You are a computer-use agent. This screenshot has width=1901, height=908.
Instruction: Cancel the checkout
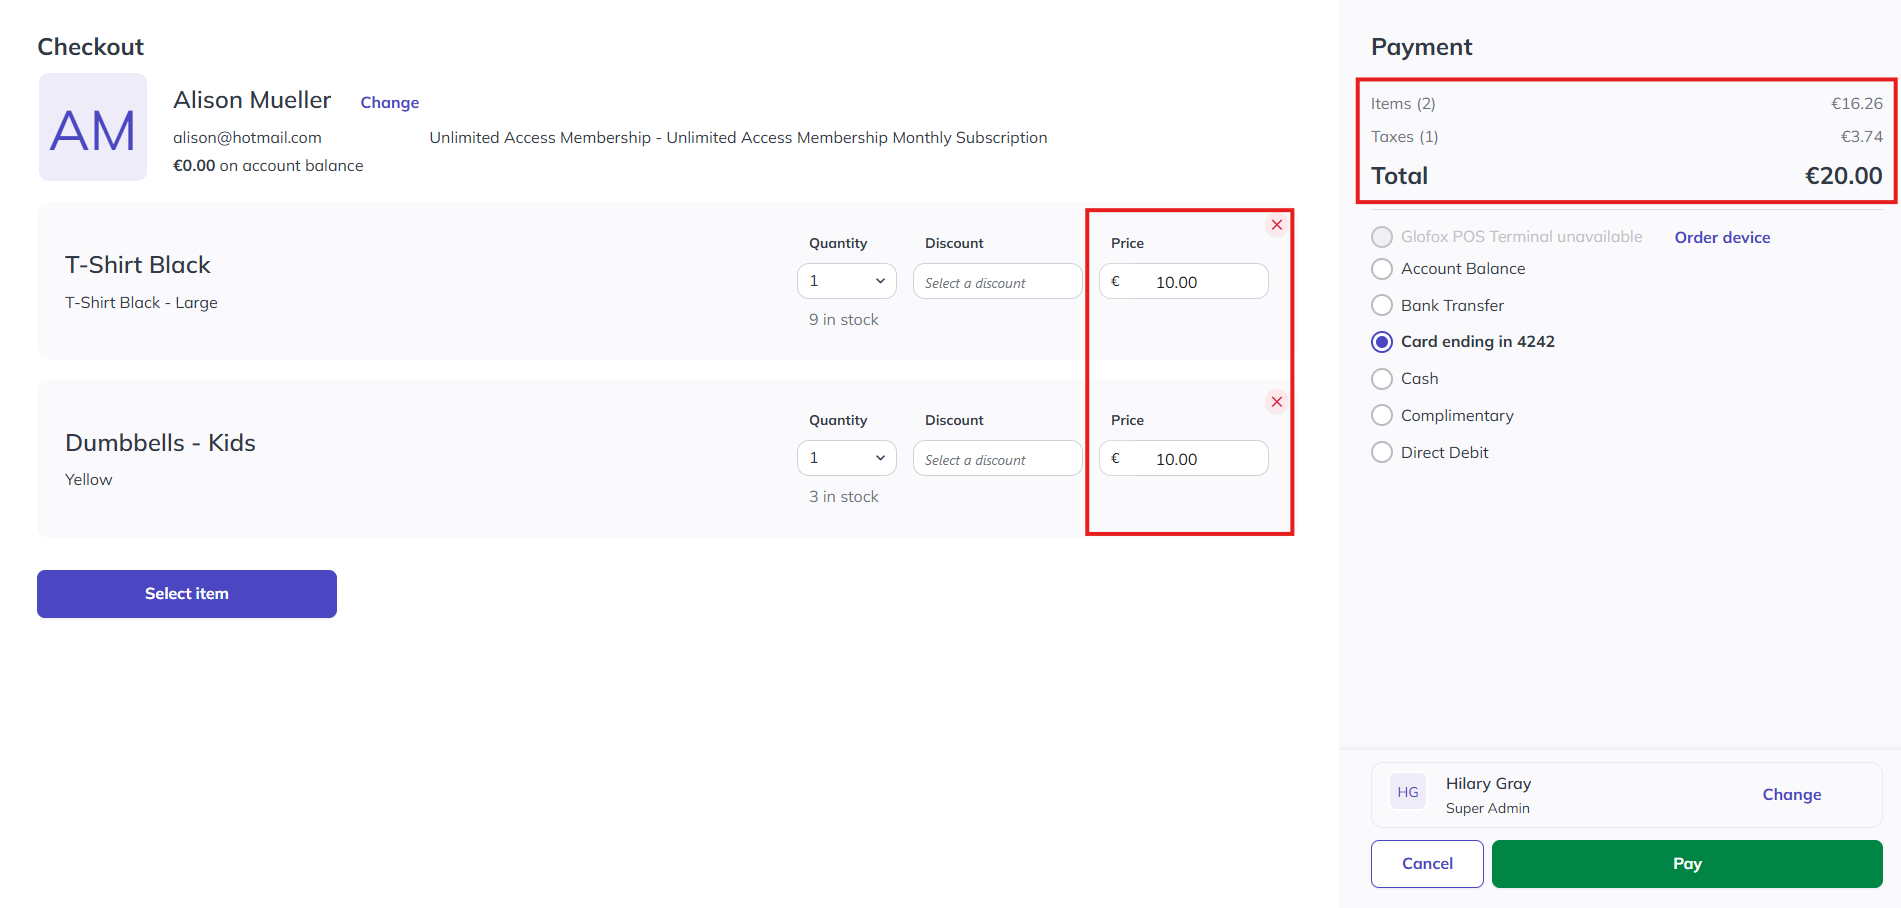[x=1427, y=864]
